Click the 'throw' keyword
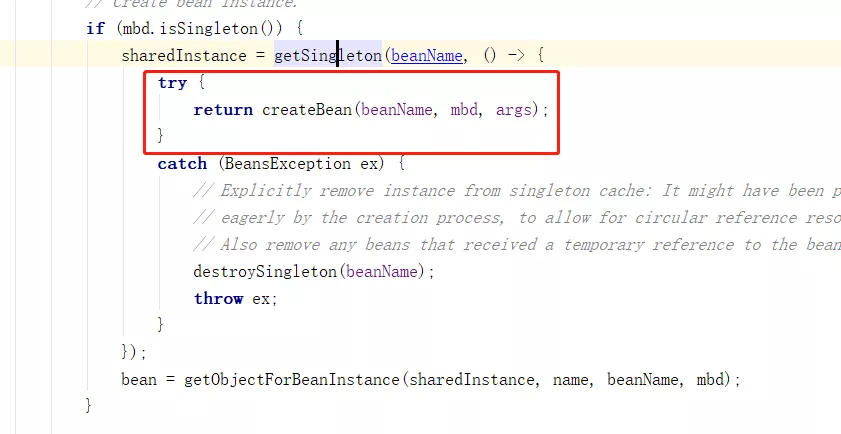Viewport: 841px width, 434px height. tap(218, 299)
